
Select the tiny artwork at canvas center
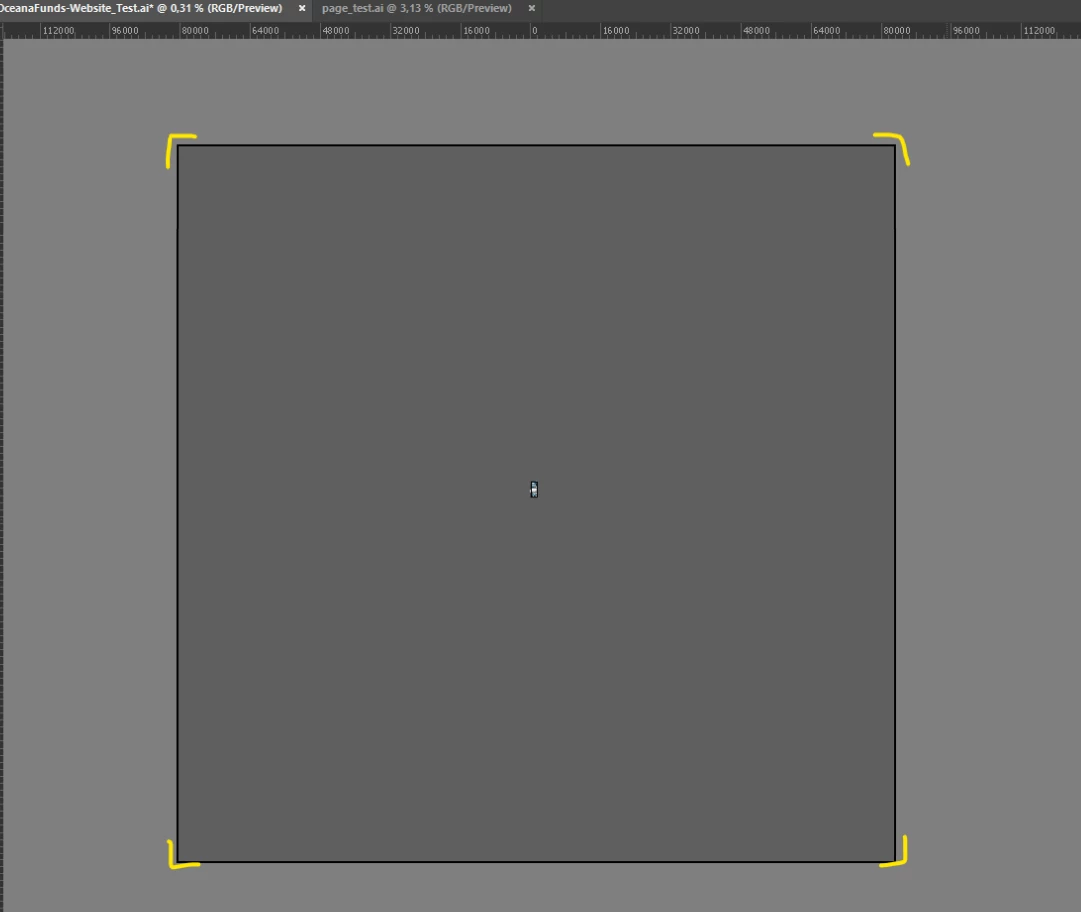point(534,489)
